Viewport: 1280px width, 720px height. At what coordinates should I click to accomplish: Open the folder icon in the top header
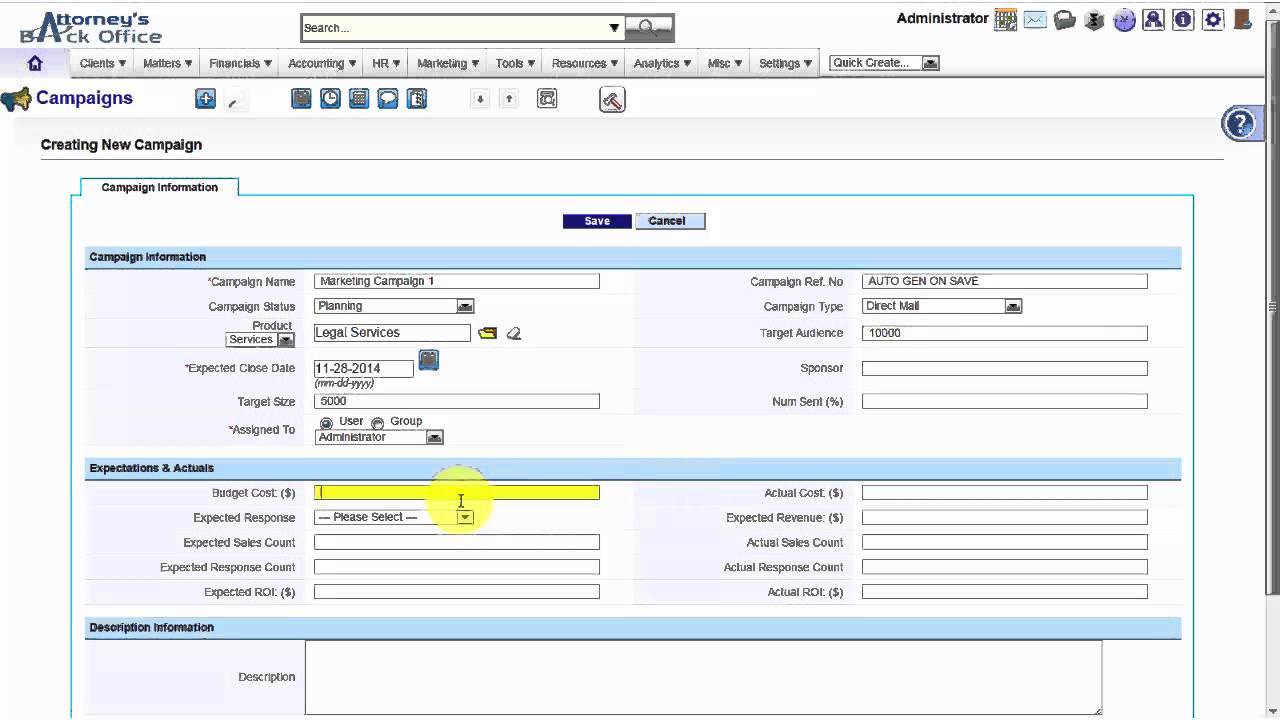[x=1065, y=19]
